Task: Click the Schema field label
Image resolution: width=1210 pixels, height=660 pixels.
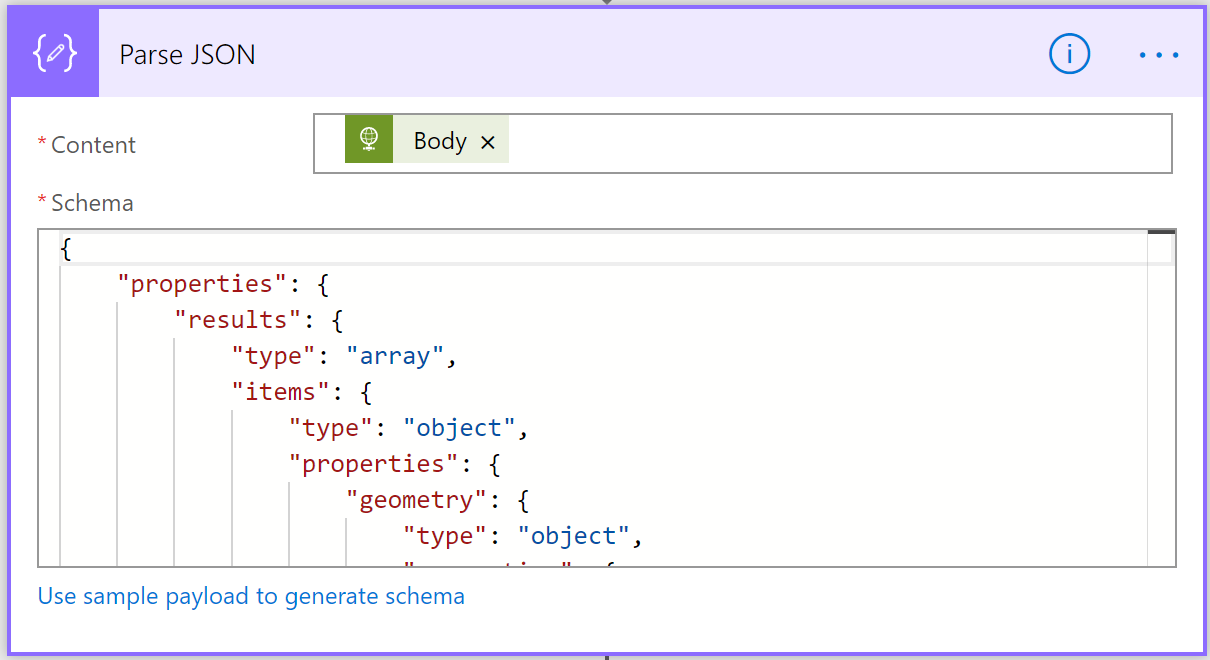Action: click(x=92, y=203)
